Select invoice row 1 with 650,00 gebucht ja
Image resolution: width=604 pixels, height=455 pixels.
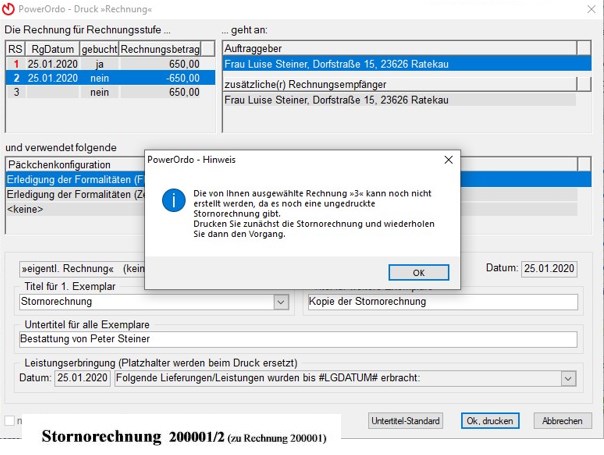[x=110, y=64]
